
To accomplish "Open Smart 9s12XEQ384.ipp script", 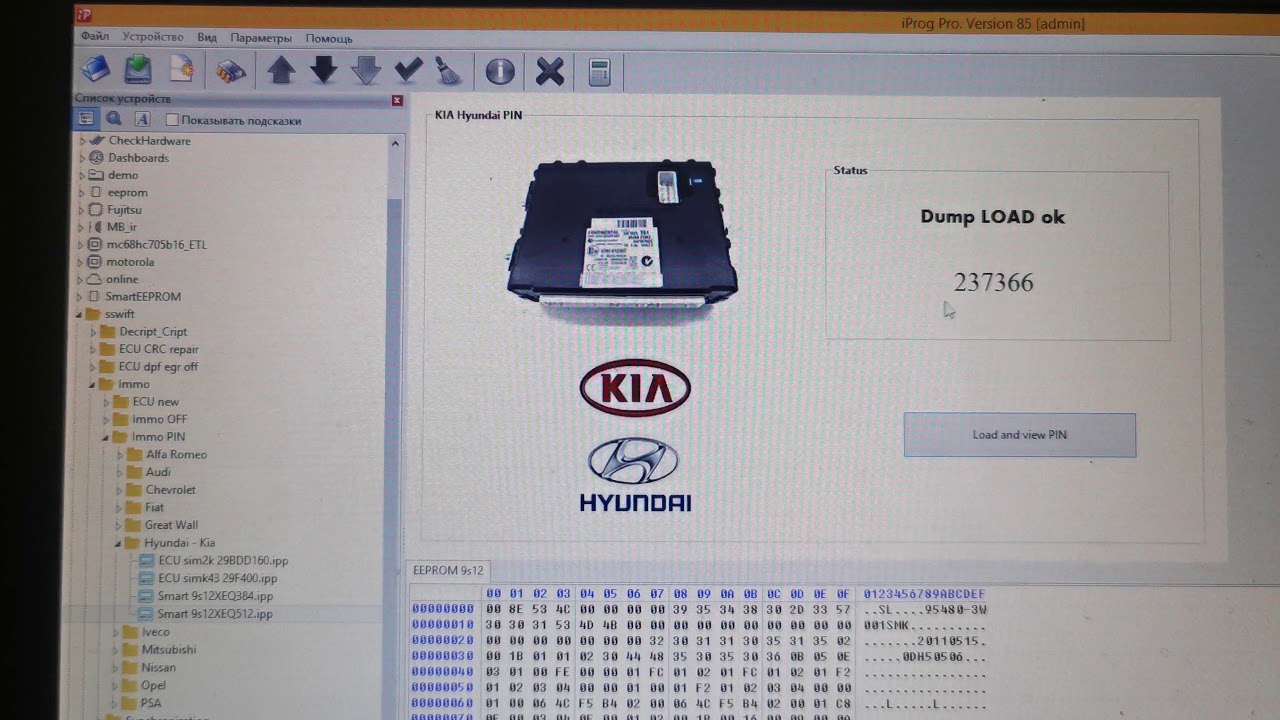I will coord(215,596).
